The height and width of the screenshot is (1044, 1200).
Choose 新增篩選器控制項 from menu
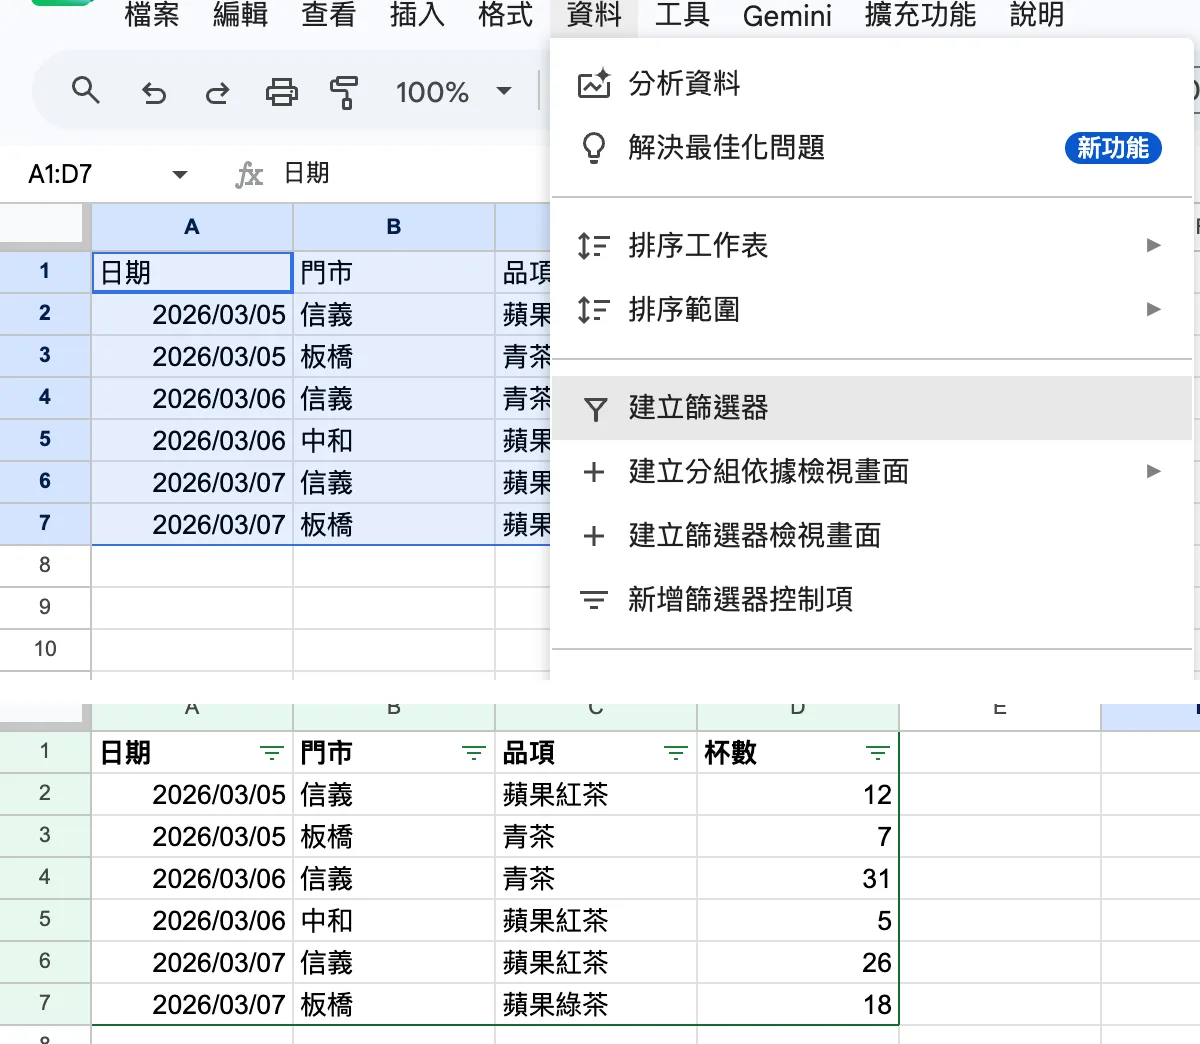[872, 600]
